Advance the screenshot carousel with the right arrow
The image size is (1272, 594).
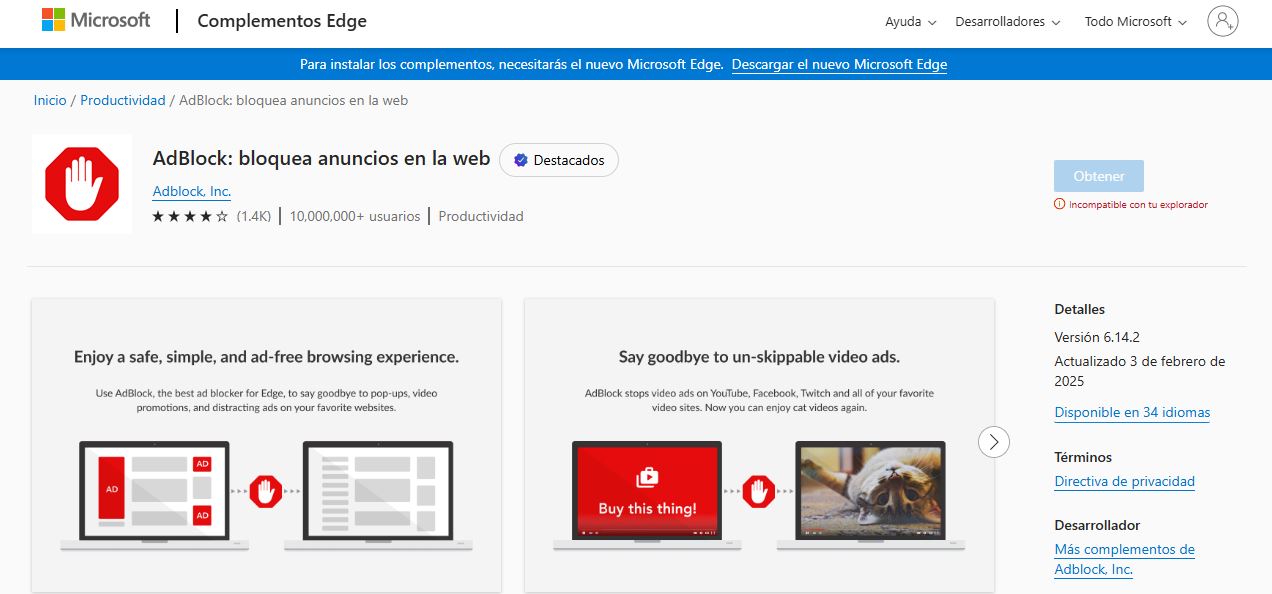click(993, 441)
